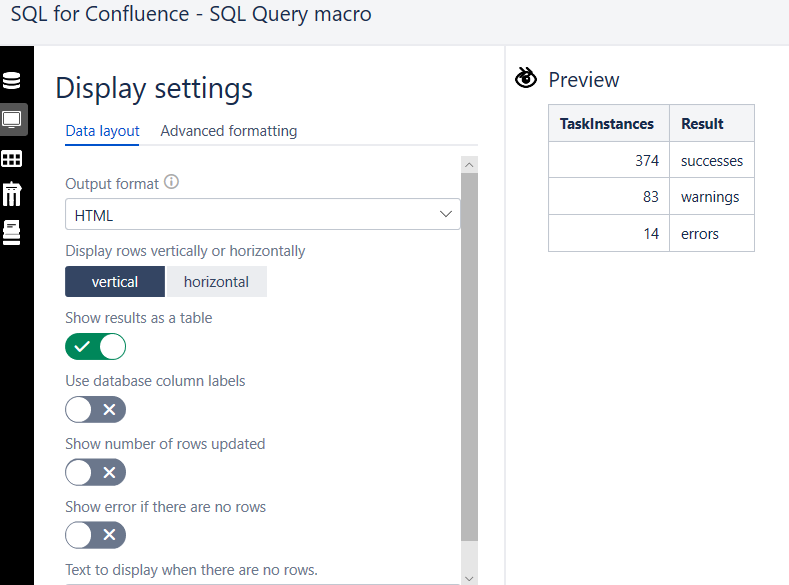Click the pillared building sidebar icon

coord(12,194)
